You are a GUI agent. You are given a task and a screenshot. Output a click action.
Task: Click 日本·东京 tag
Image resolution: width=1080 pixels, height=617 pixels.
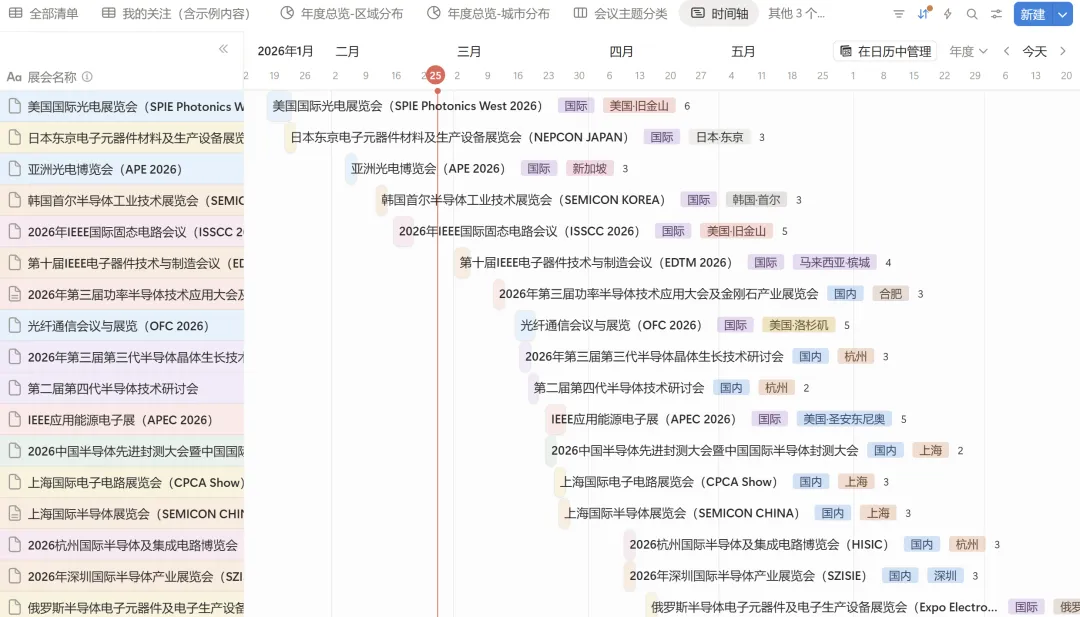pos(719,137)
